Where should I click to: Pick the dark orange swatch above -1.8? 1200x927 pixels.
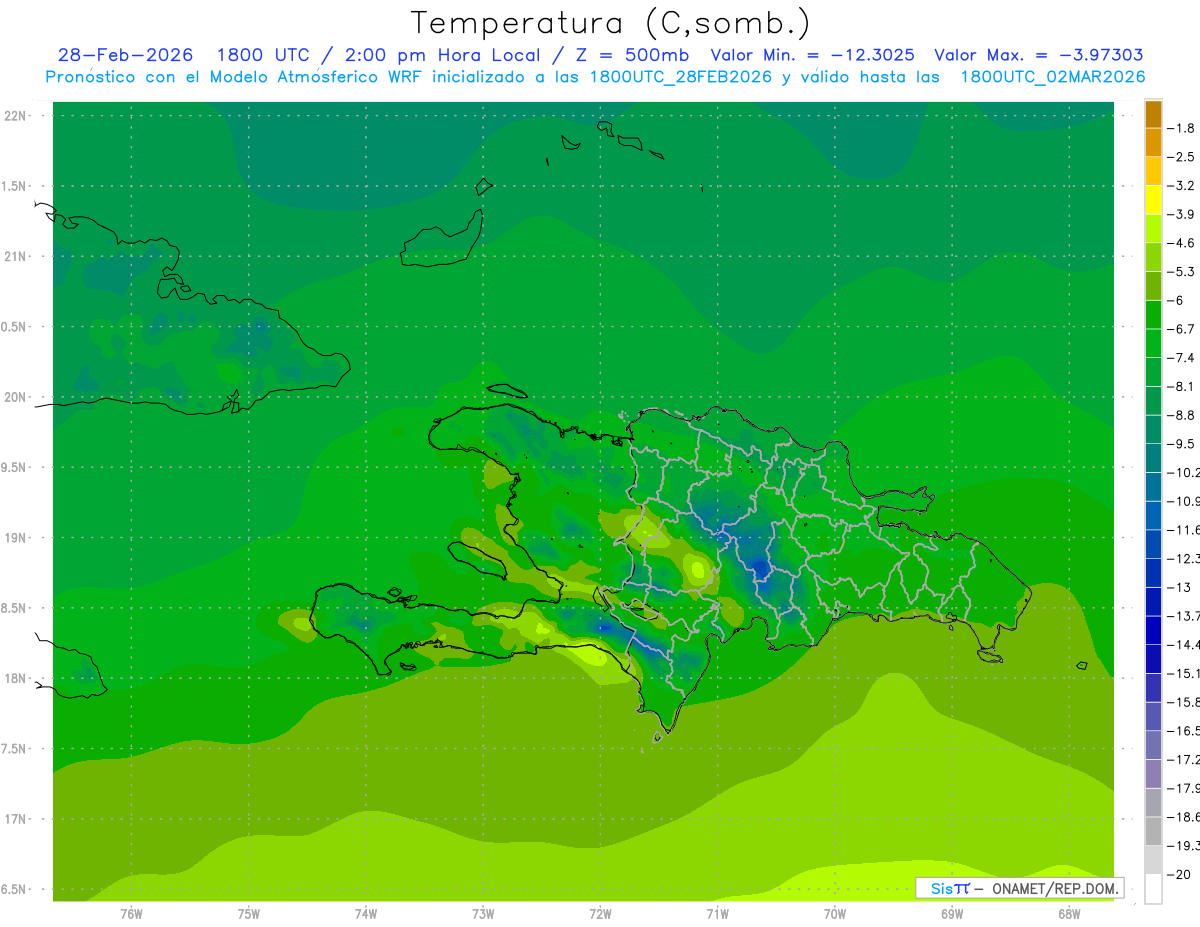click(x=1153, y=114)
